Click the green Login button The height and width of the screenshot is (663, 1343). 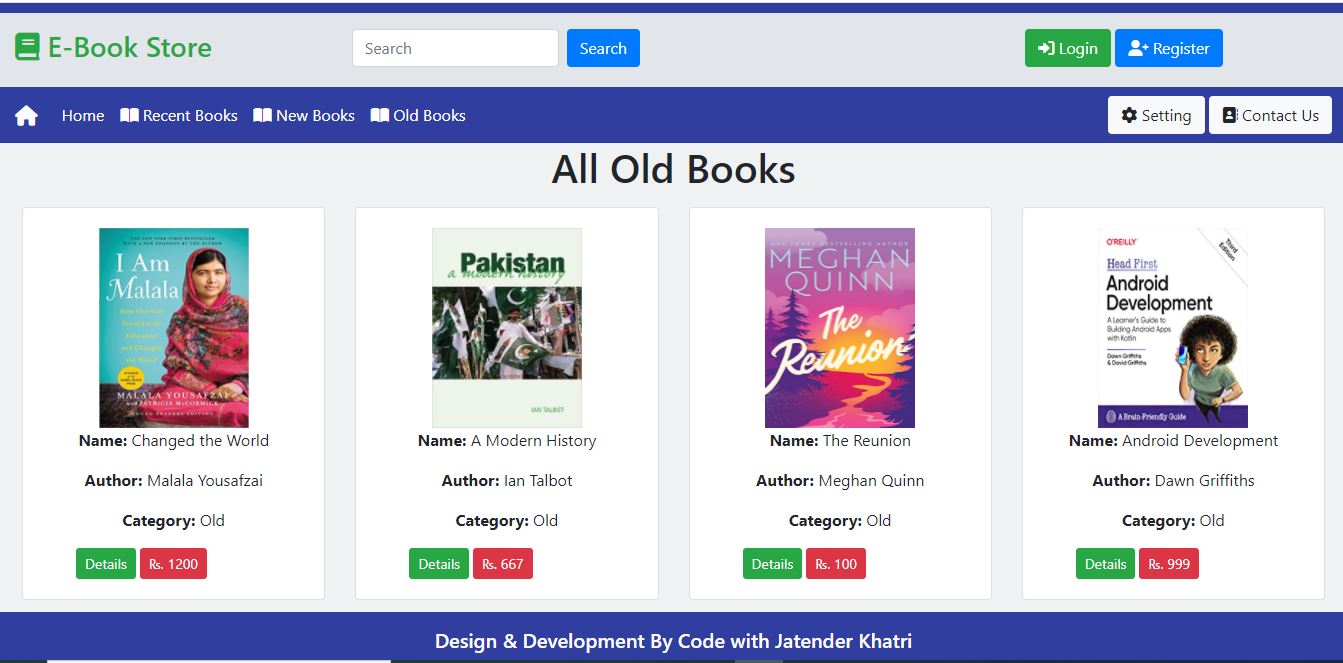1067,48
